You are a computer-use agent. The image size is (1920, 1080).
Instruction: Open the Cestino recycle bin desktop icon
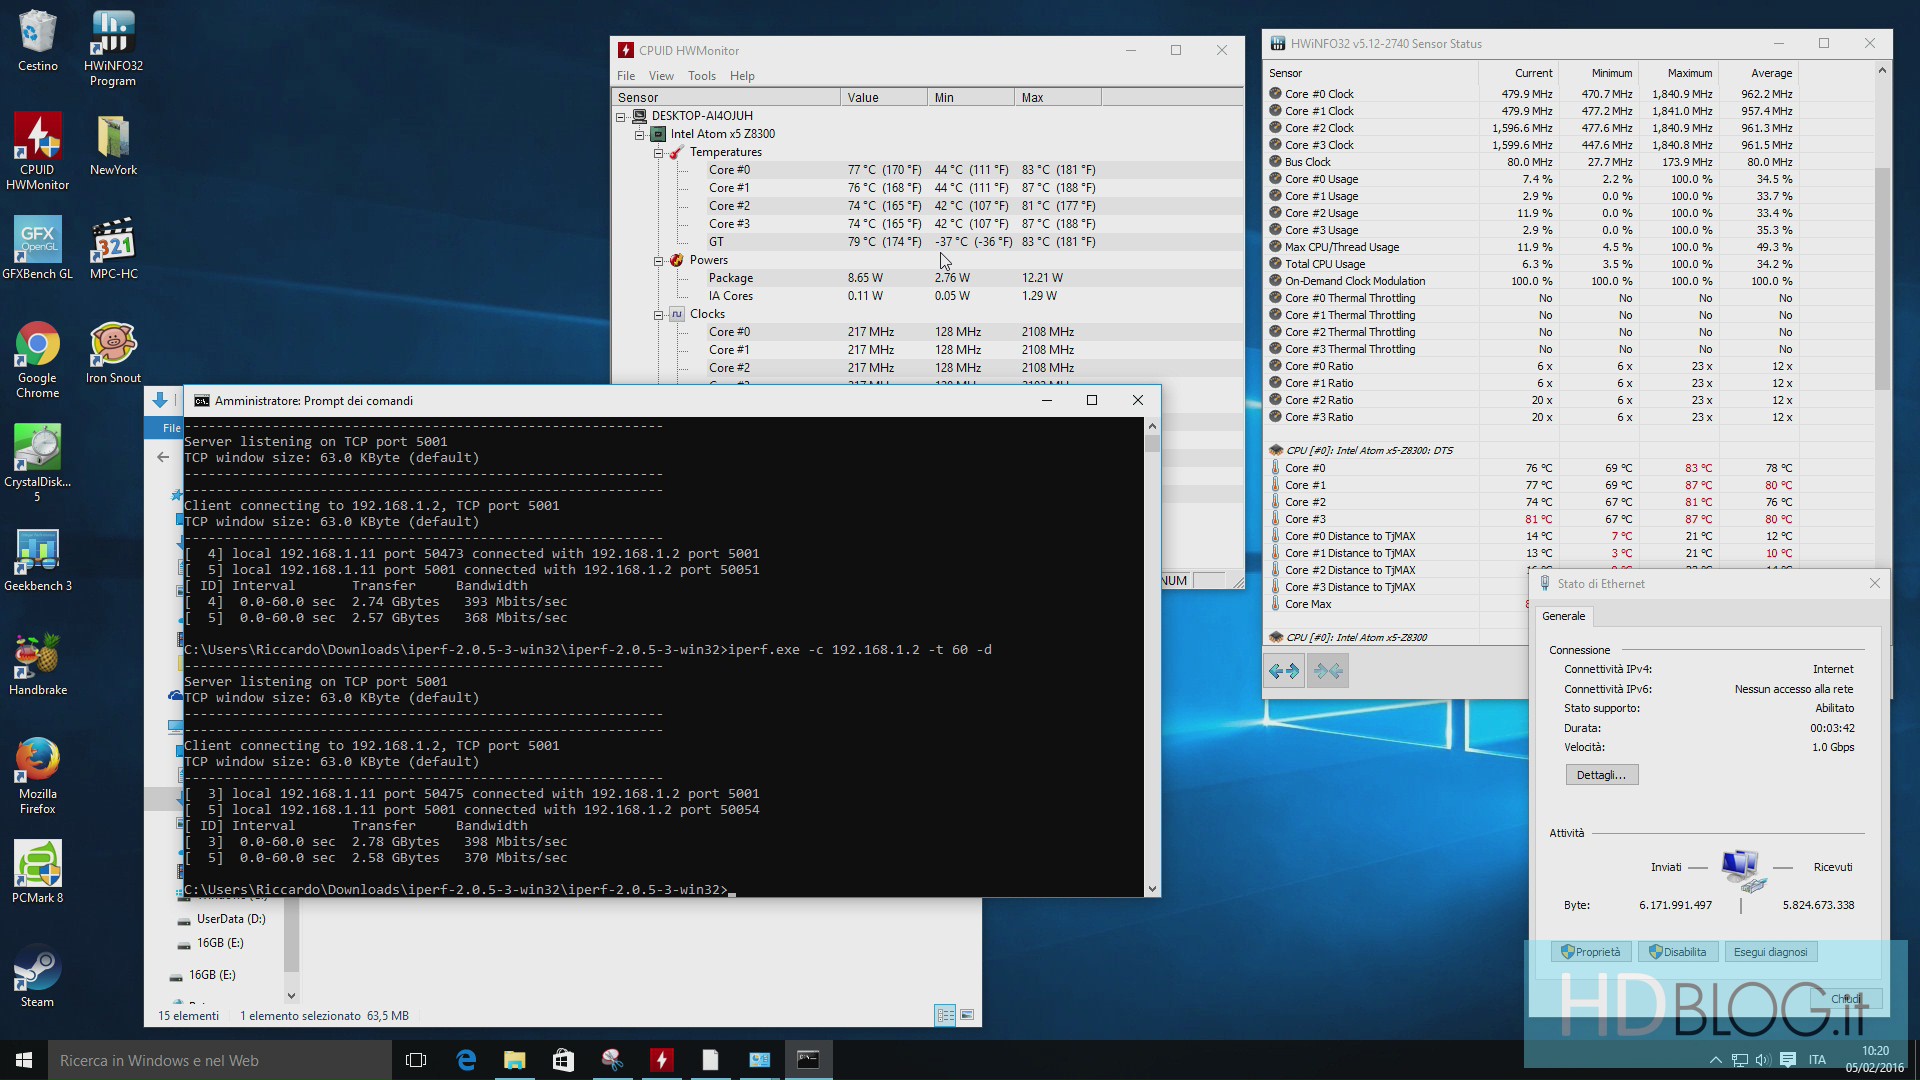click(37, 41)
